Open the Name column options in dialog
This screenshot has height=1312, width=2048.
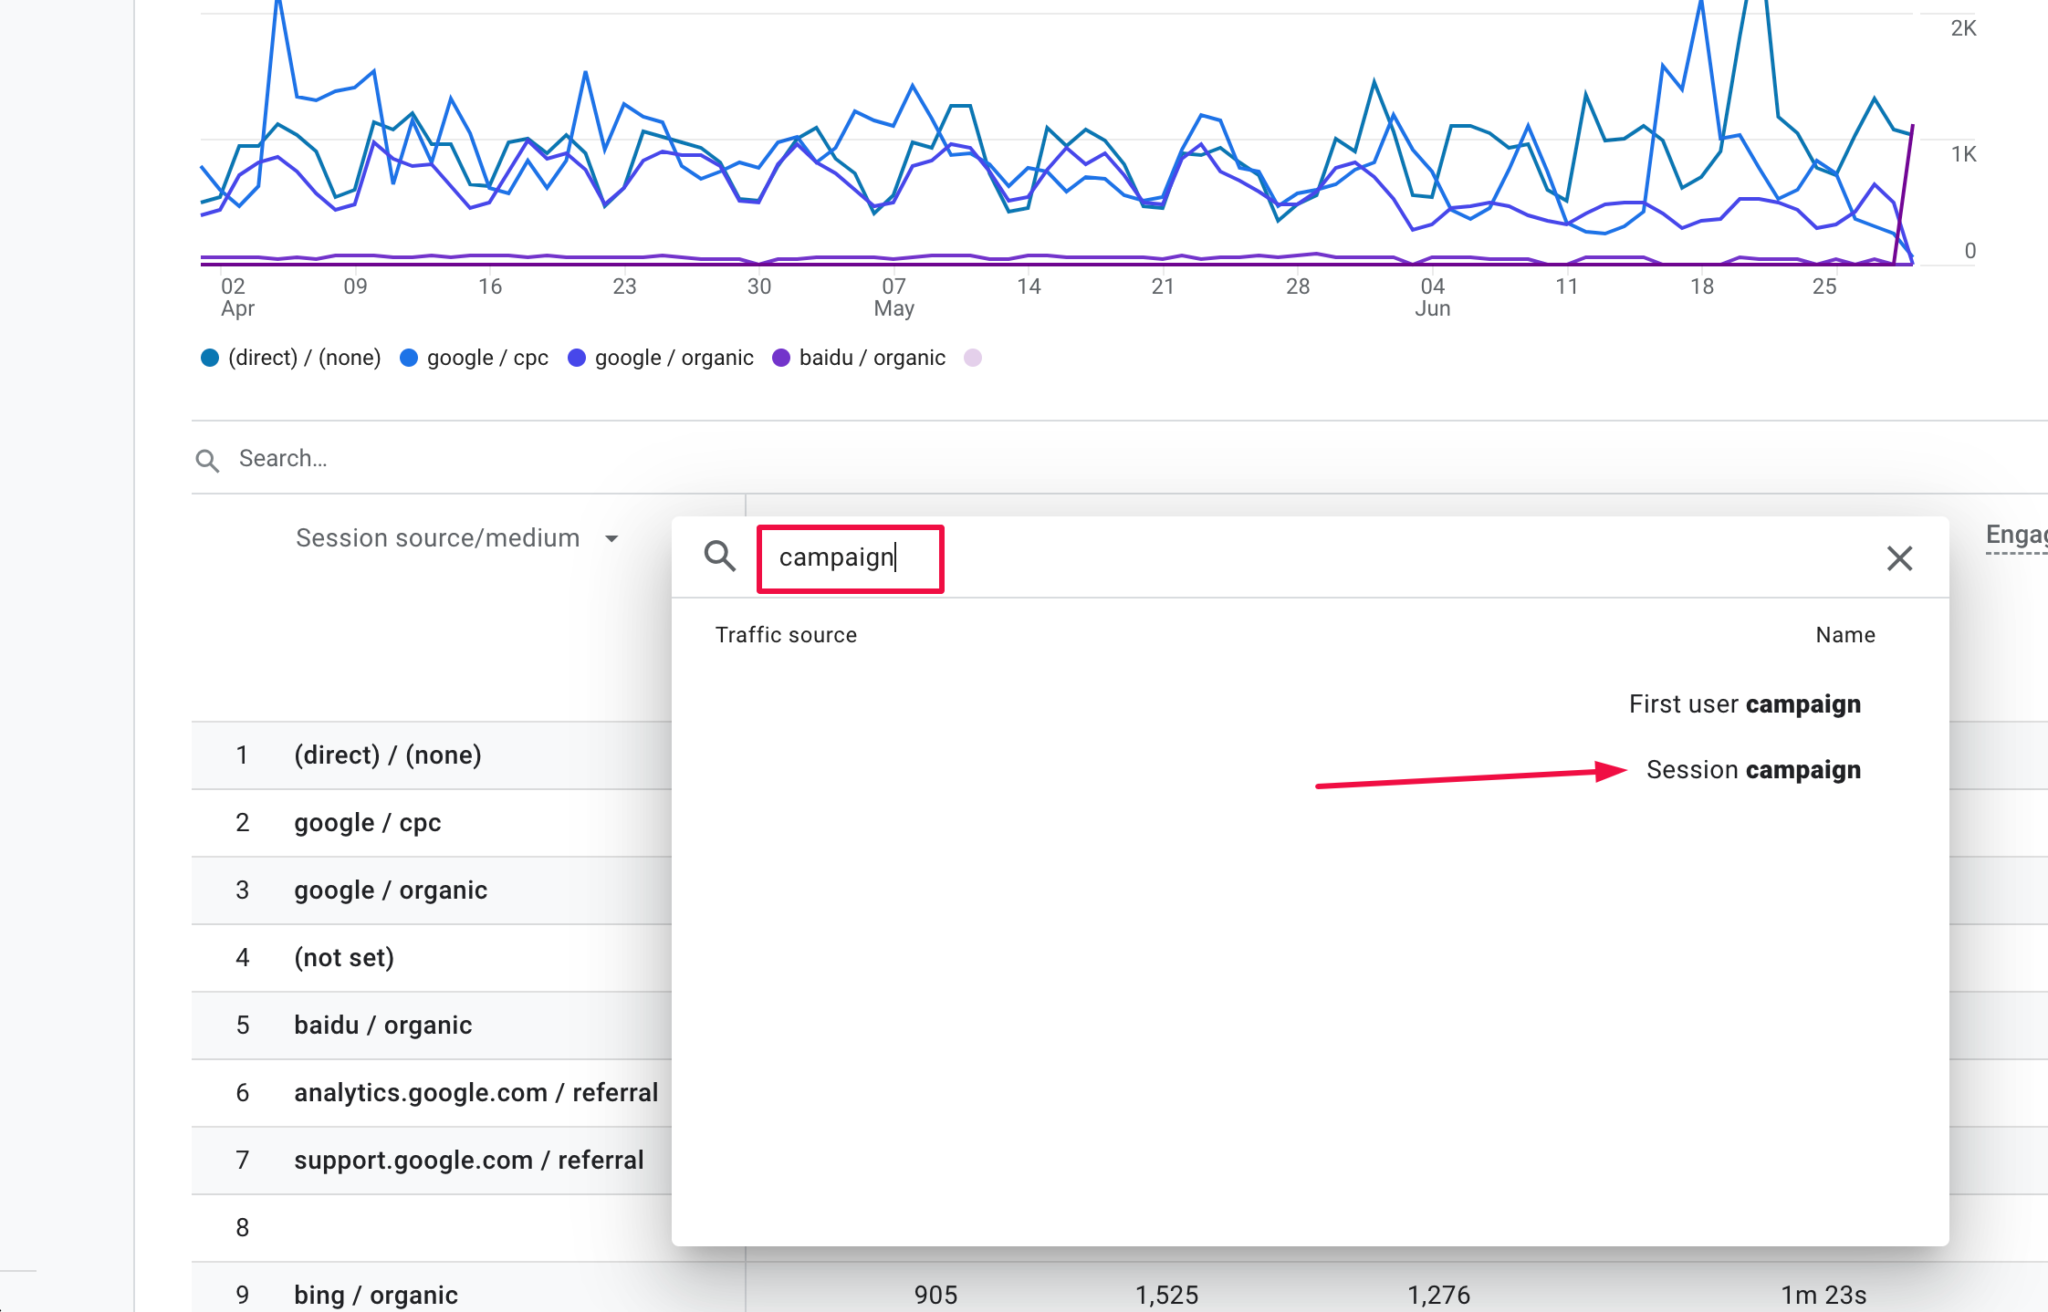[x=1845, y=634]
